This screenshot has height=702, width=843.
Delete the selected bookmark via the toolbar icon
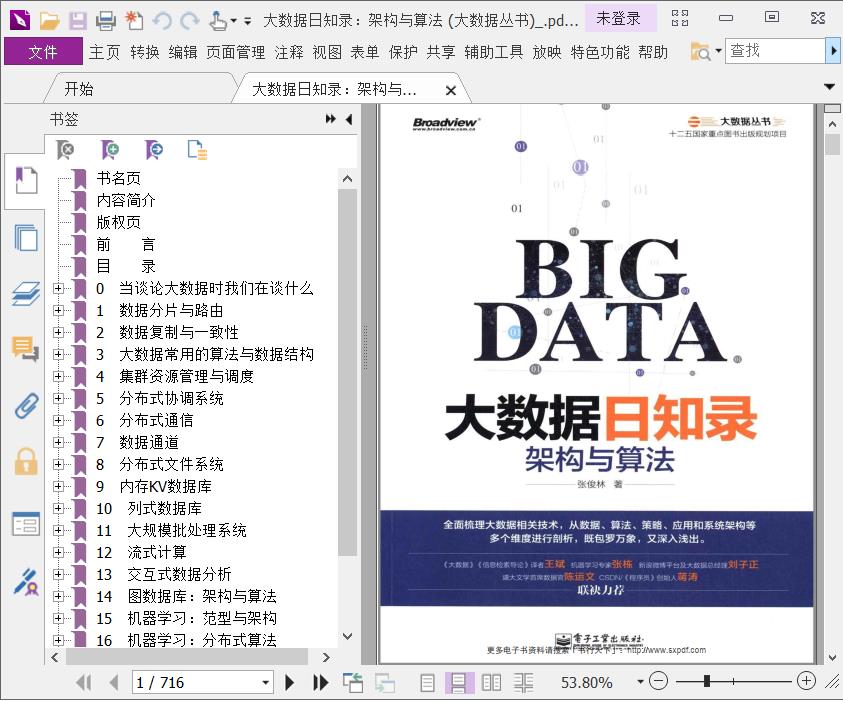tap(66, 150)
